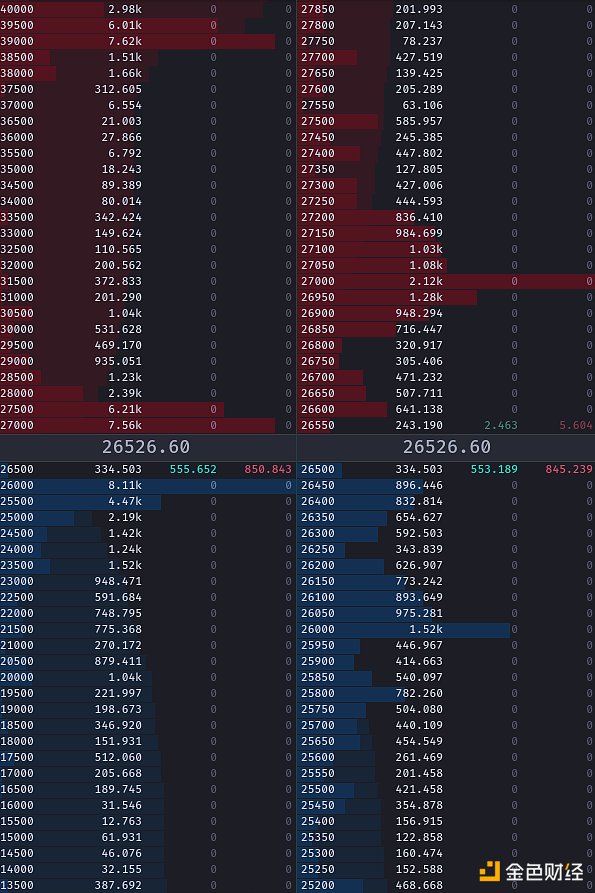Click the 26526.60 mid price in the left panel
This screenshot has width=595, height=893.
point(146,447)
